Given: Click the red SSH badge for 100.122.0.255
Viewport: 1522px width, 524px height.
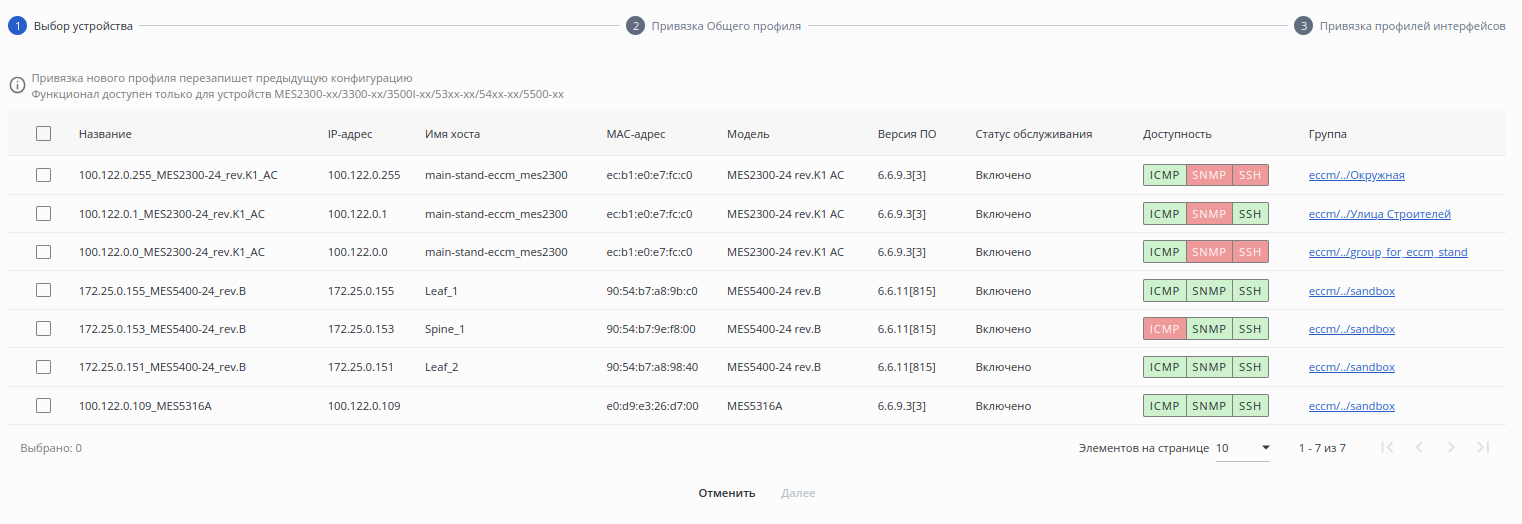Looking at the screenshot, I should tap(1250, 175).
